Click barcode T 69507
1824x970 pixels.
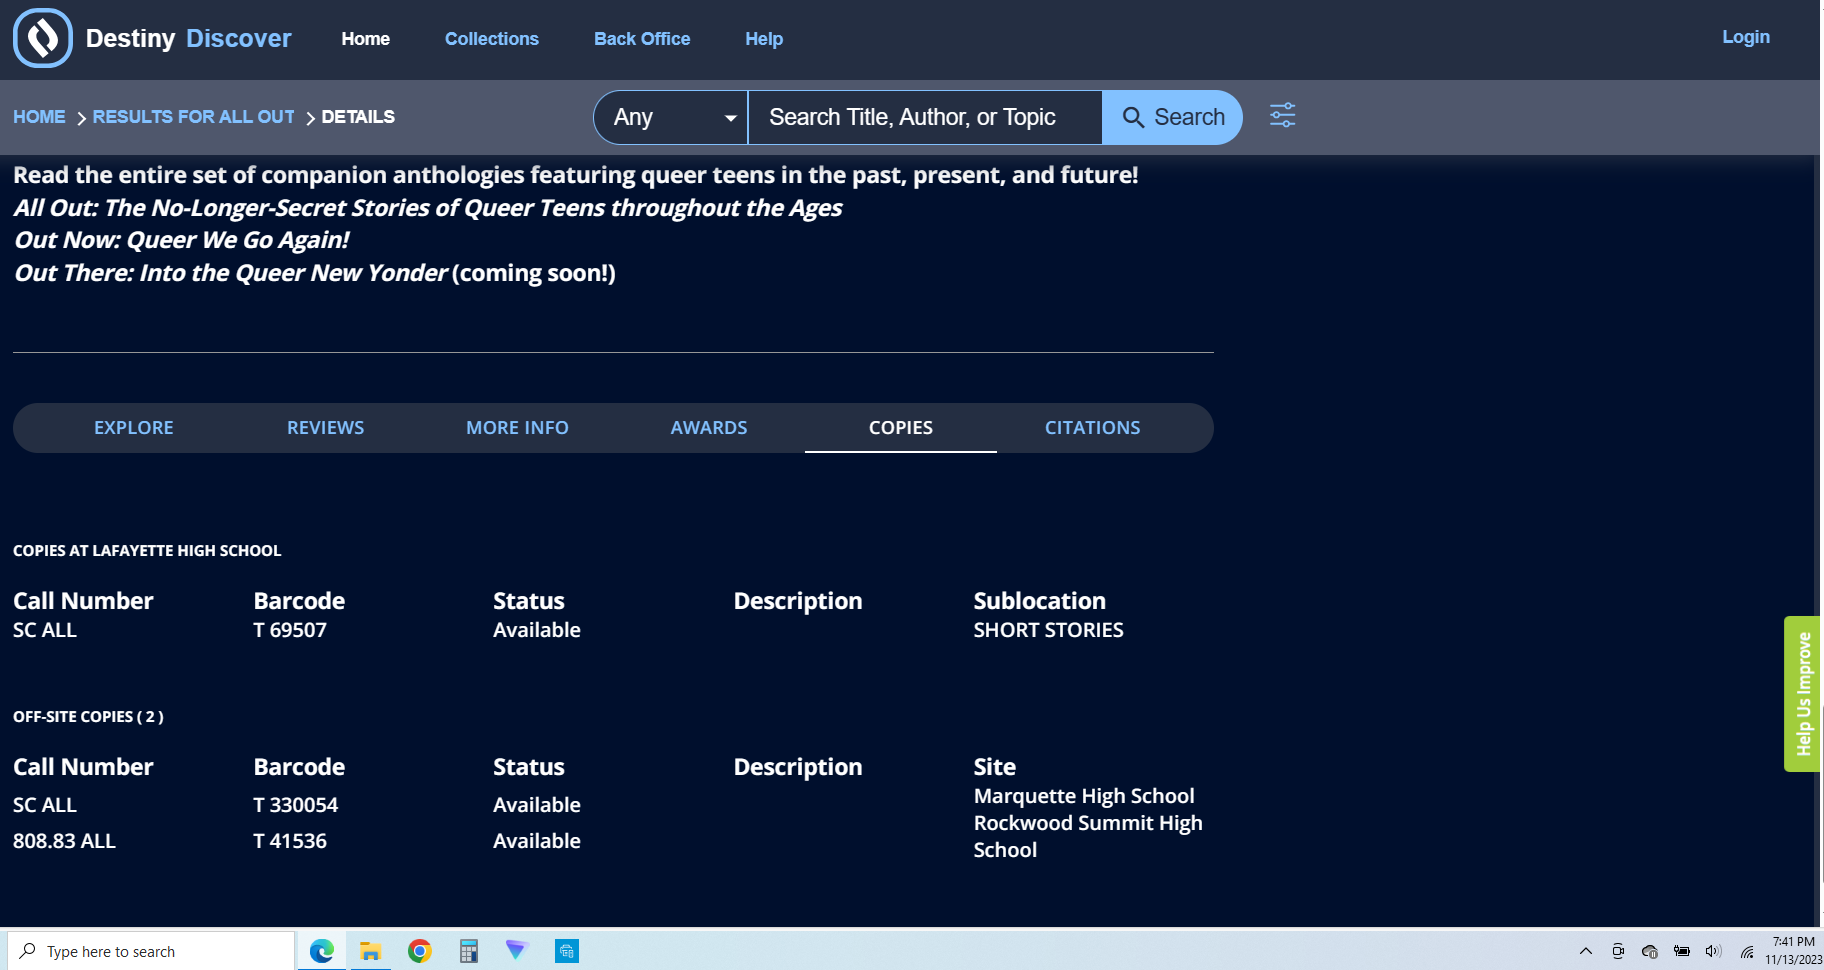290,630
